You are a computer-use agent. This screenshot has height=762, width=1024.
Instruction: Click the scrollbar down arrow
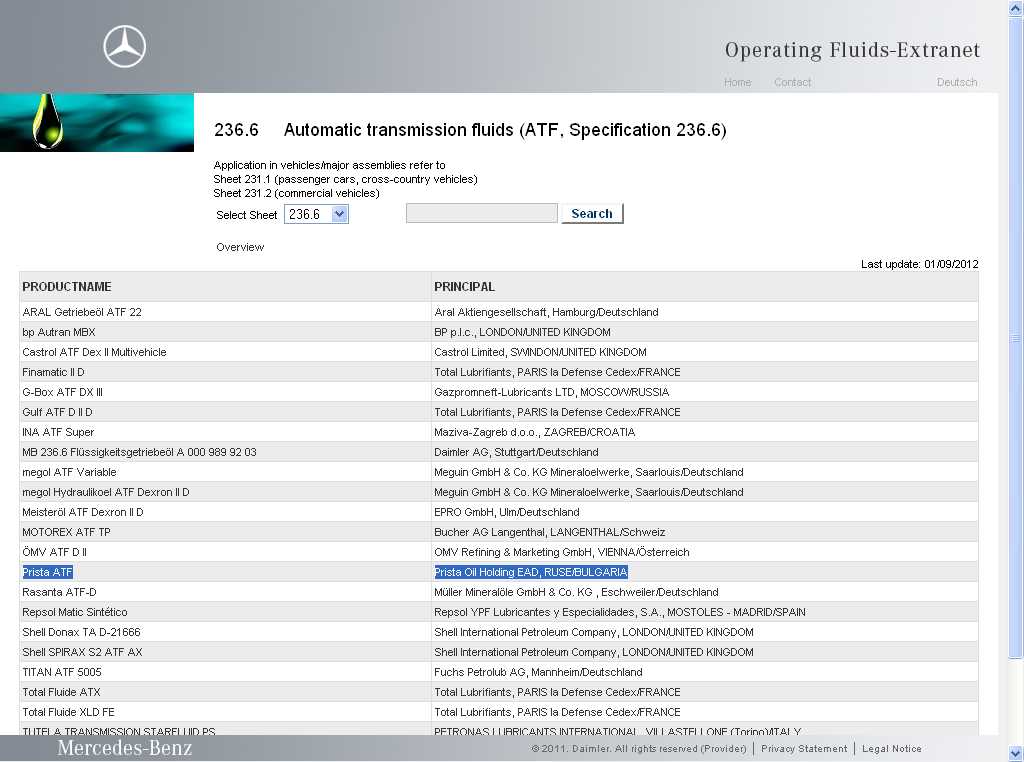point(1016,753)
